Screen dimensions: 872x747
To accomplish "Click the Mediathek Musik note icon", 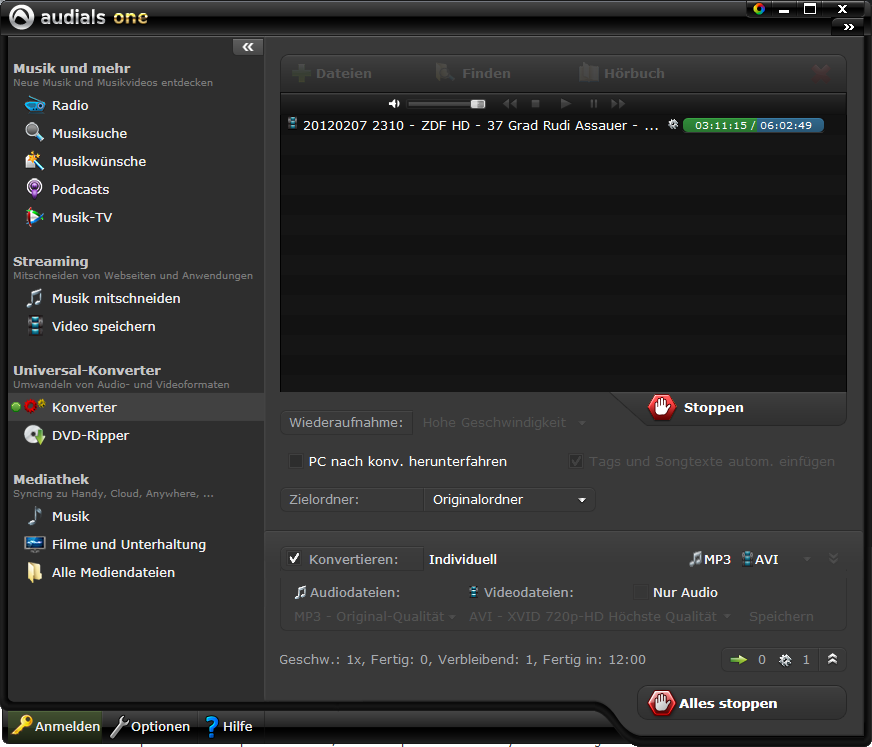I will pos(35,516).
